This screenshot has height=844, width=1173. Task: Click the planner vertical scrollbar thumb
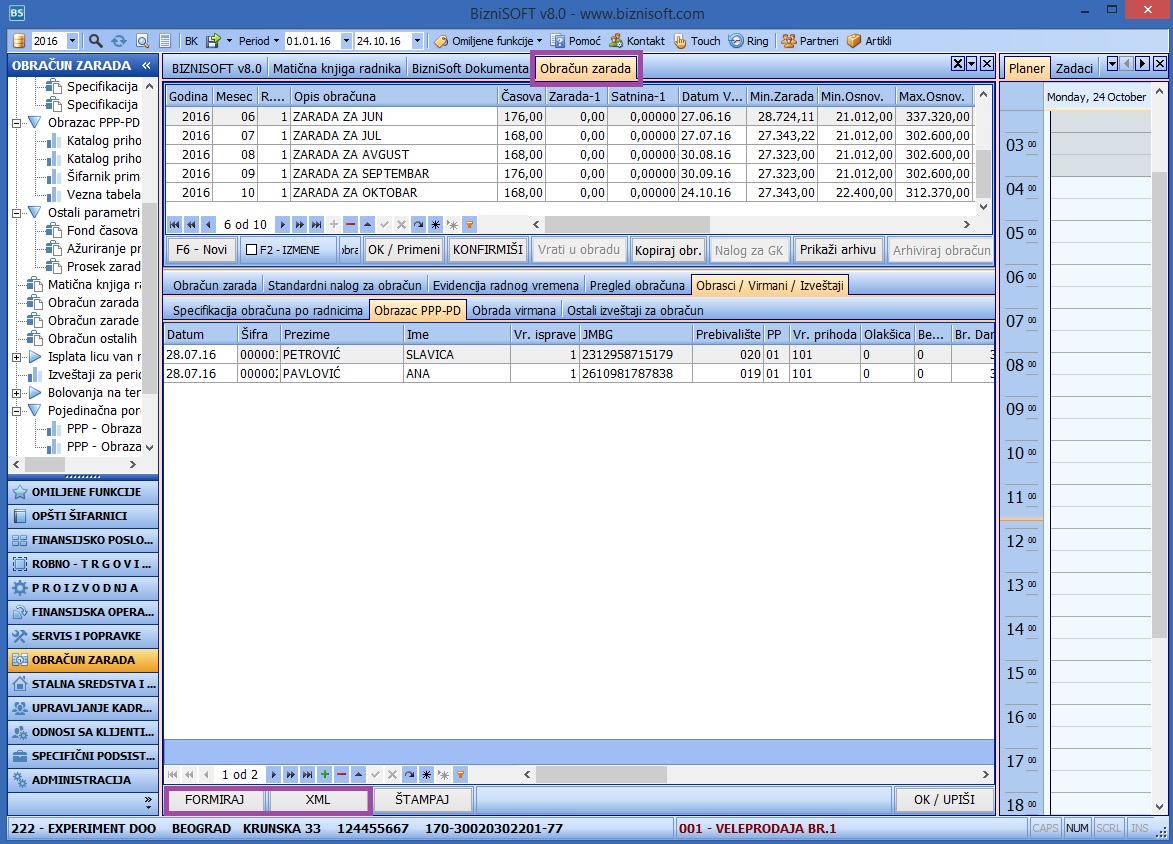coord(1160,404)
